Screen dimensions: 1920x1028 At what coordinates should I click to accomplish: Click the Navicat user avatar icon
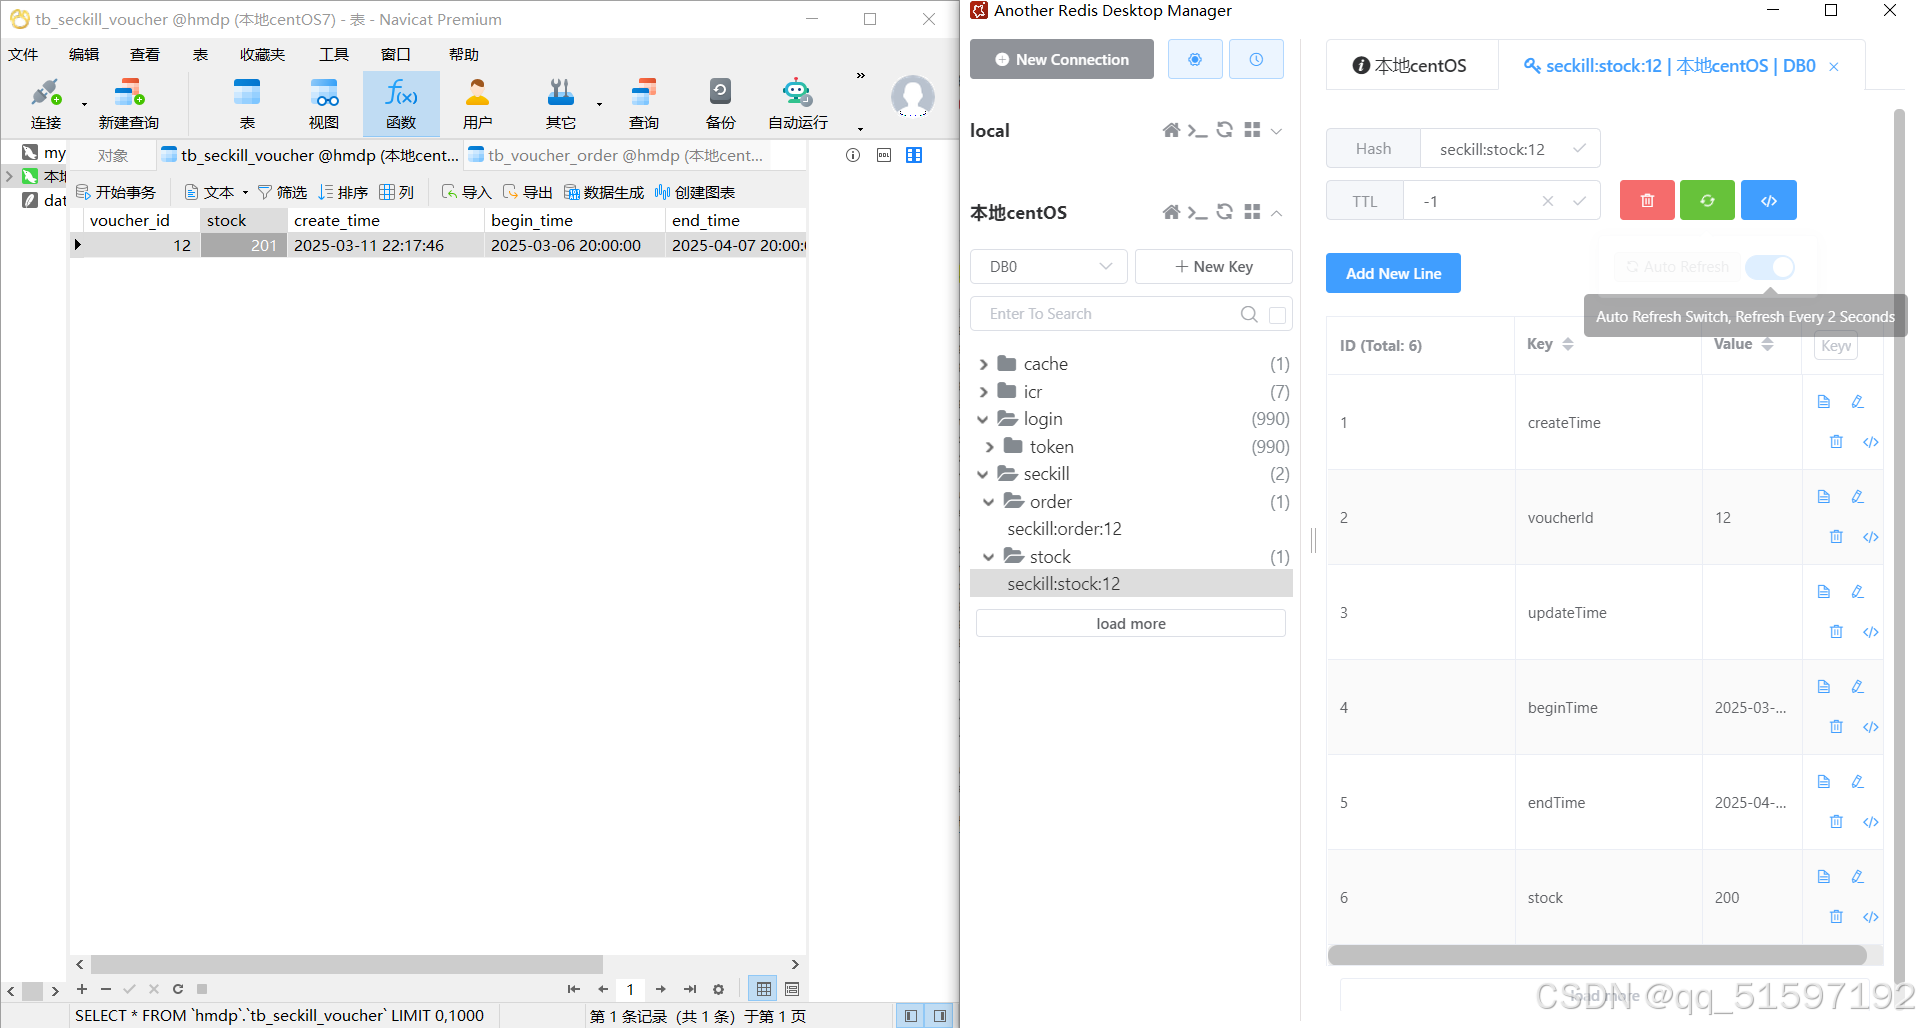tap(912, 97)
